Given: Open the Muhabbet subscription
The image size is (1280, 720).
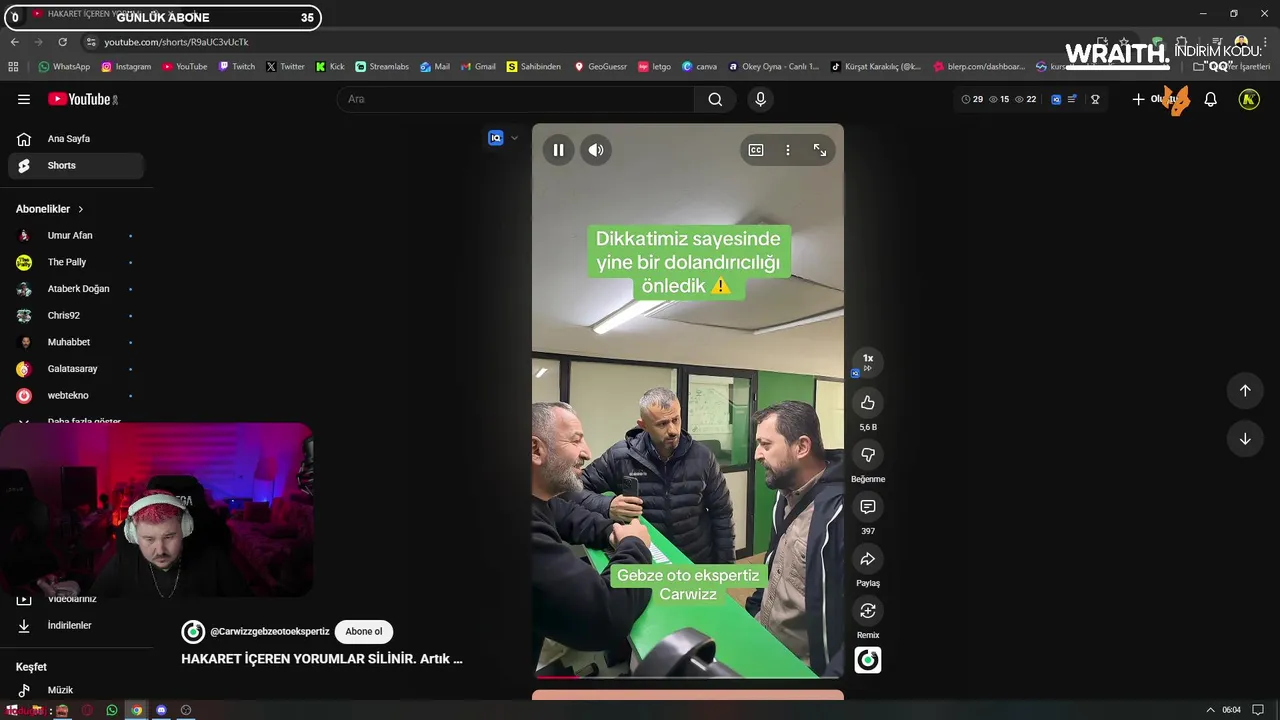Looking at the screenshot, I should pyautogui.click(x=76, y=342).
